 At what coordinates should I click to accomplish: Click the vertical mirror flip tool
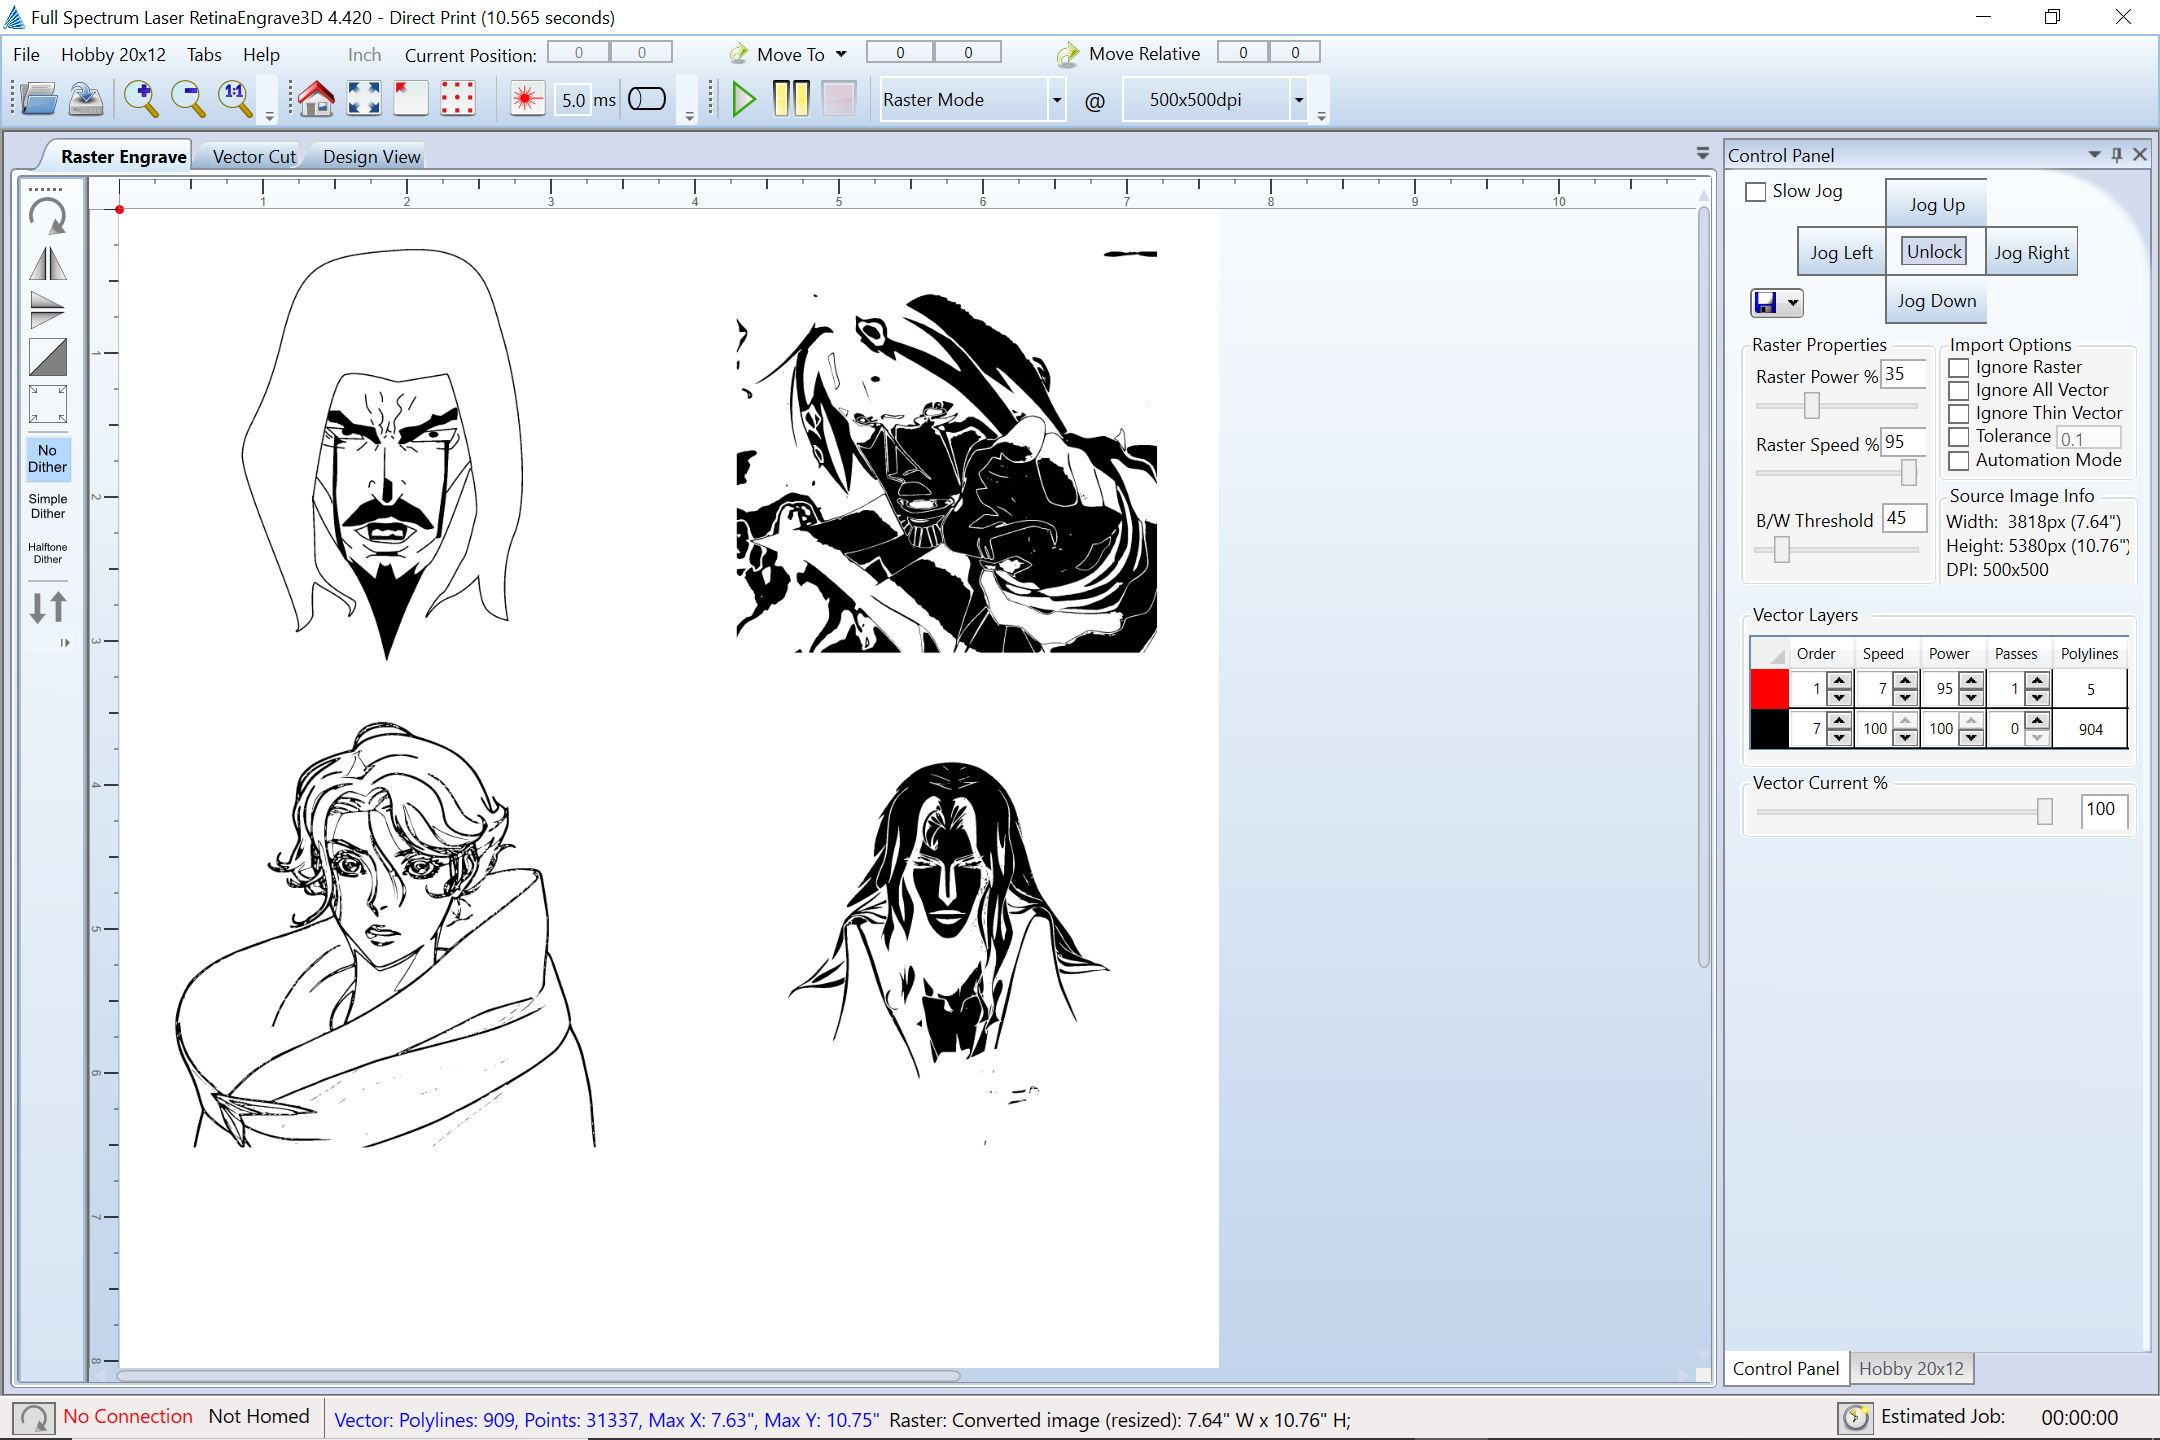pyautogui.click(x=48, y=310)
